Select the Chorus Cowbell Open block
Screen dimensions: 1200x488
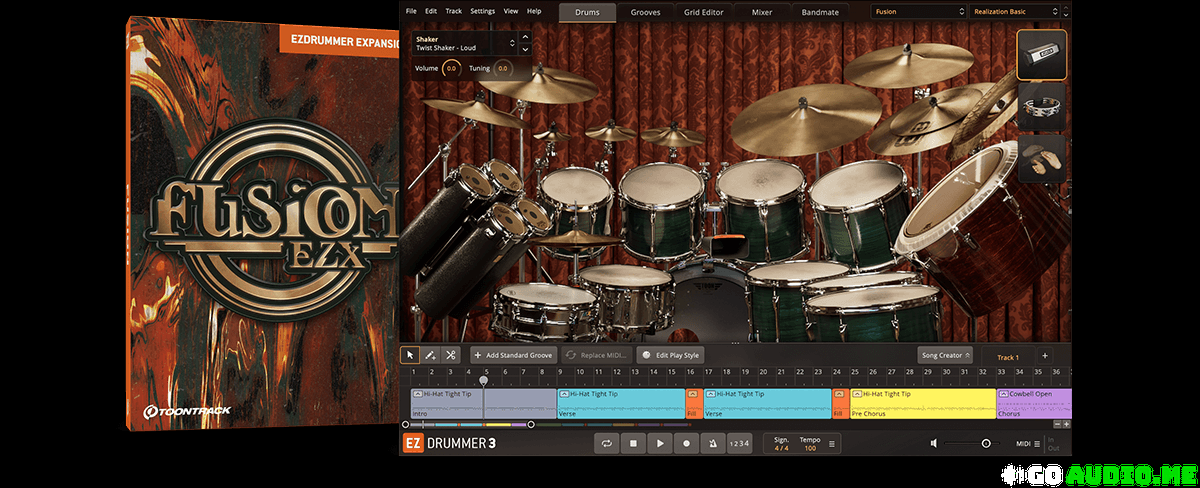(x=1034, y=403)
